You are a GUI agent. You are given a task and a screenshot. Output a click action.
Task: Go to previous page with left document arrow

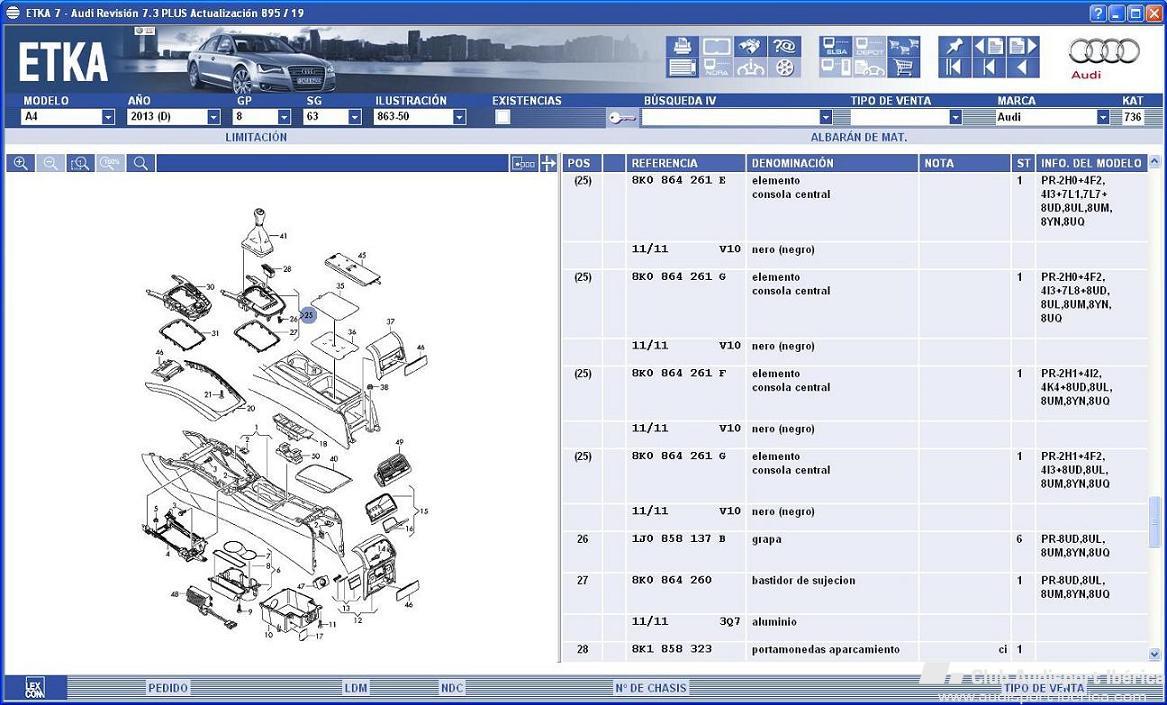988,46
